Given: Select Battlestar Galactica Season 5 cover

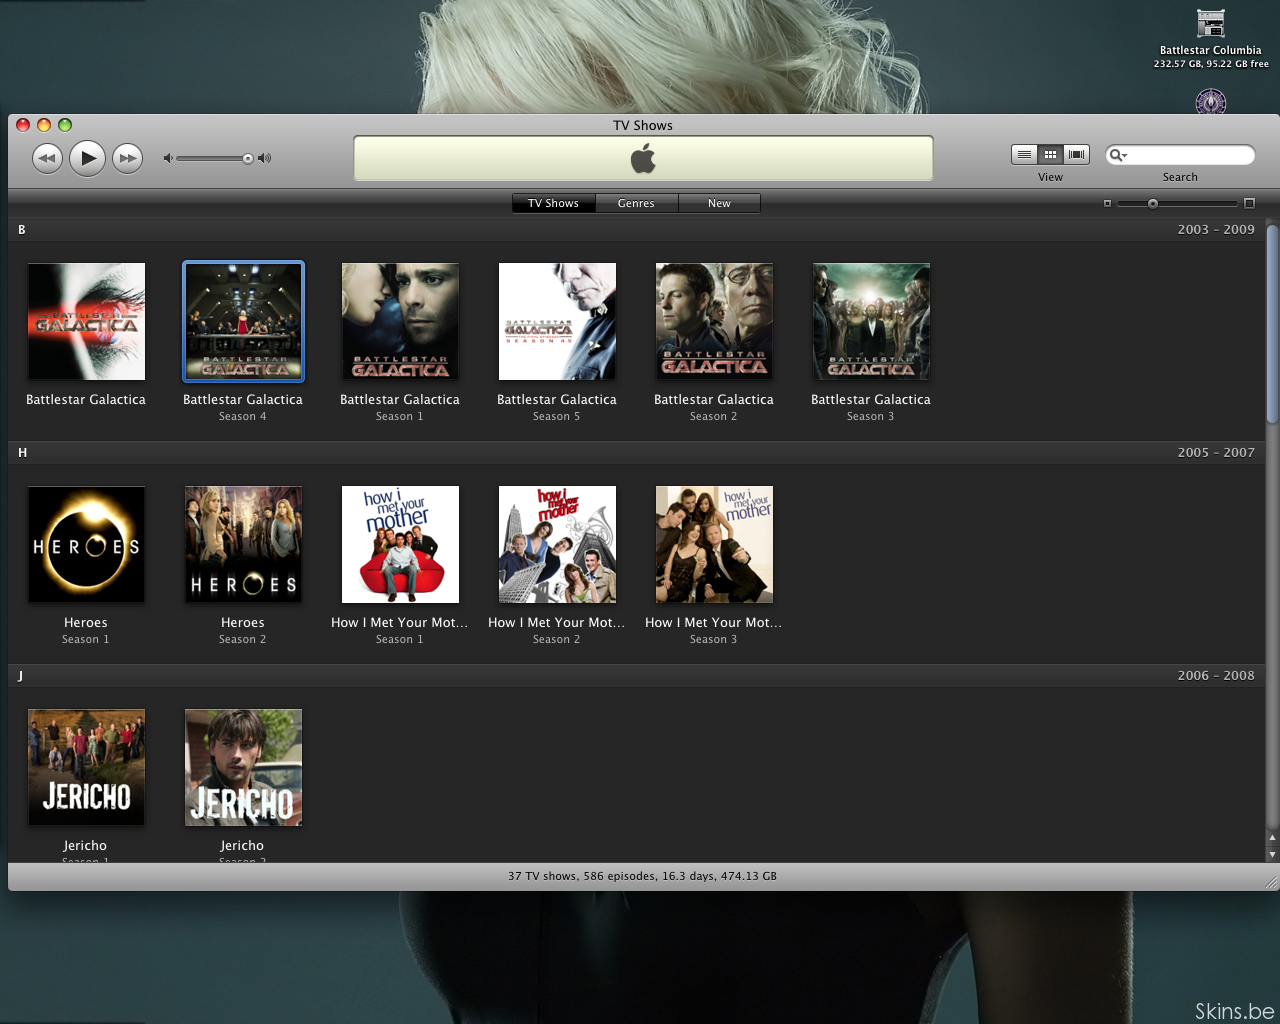Looking at the screenshot, I should pos(557,322).
